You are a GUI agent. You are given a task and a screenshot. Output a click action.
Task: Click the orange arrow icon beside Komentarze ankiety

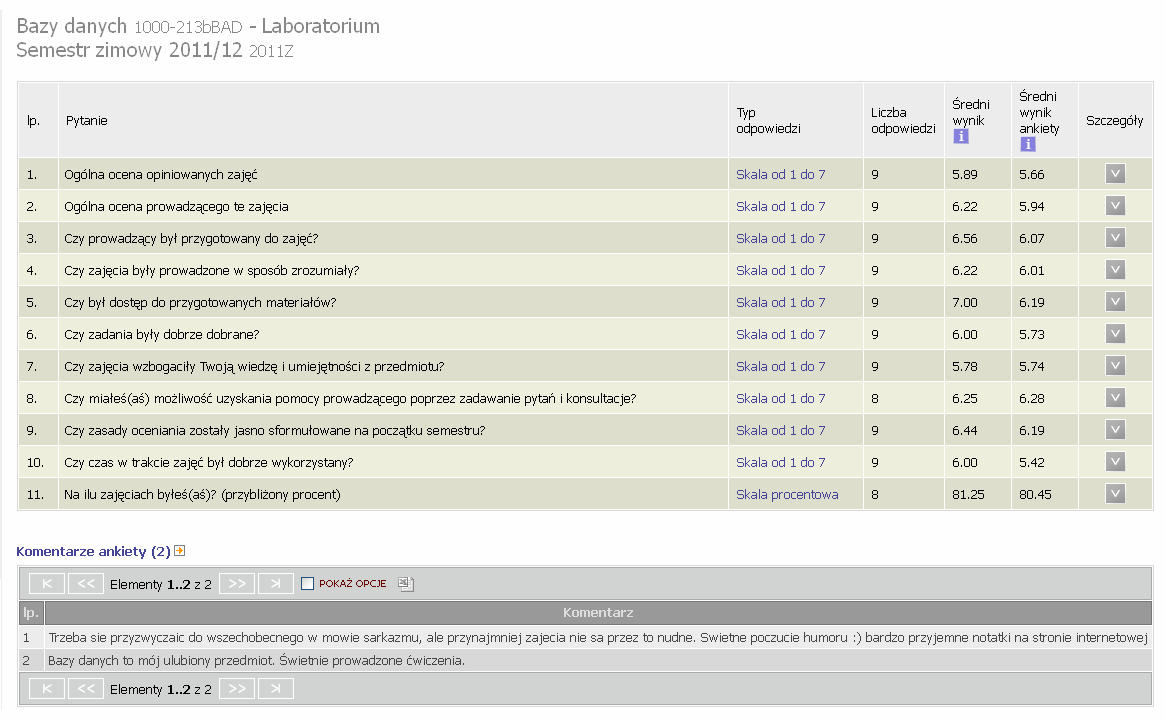(x=179, y=551)
